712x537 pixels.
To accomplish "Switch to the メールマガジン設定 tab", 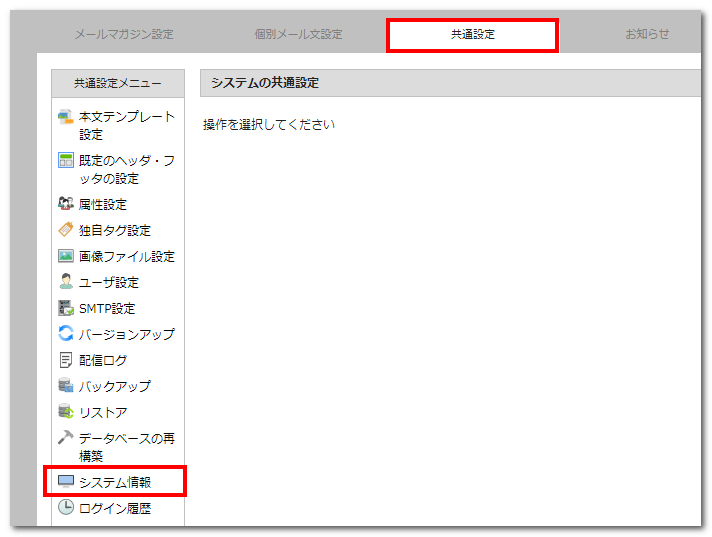I will (124, 34).
